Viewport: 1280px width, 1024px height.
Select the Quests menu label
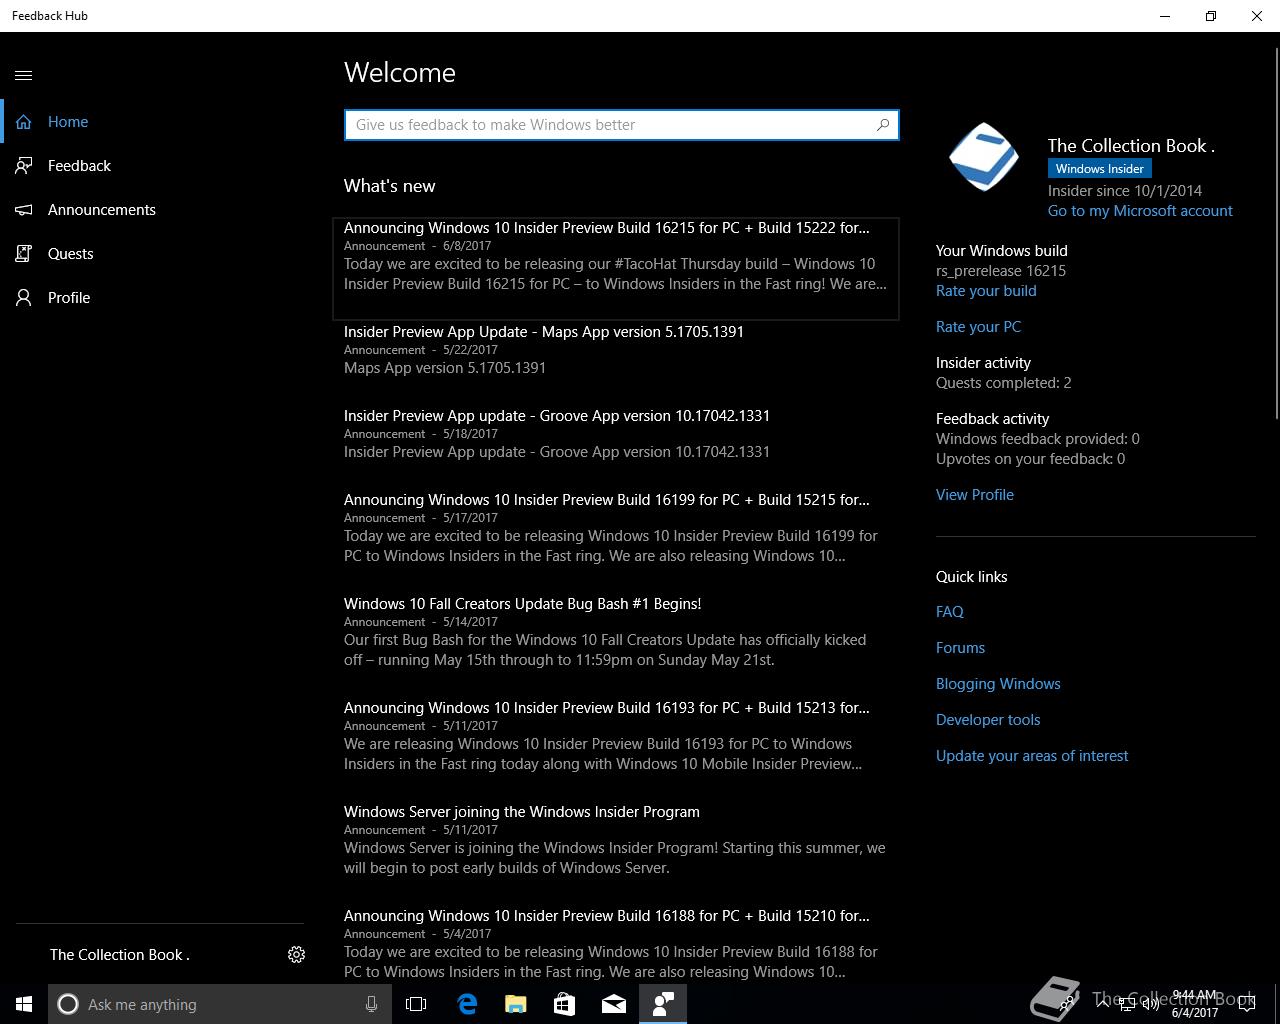click(x=71, y=254)
